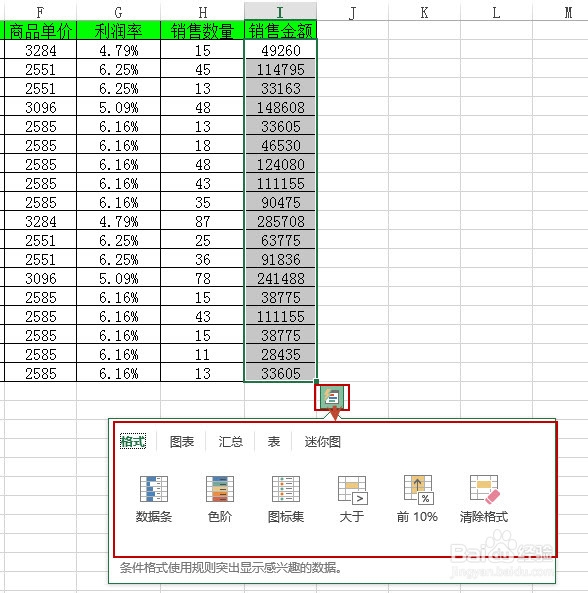Select column I header

pos(280,12)
